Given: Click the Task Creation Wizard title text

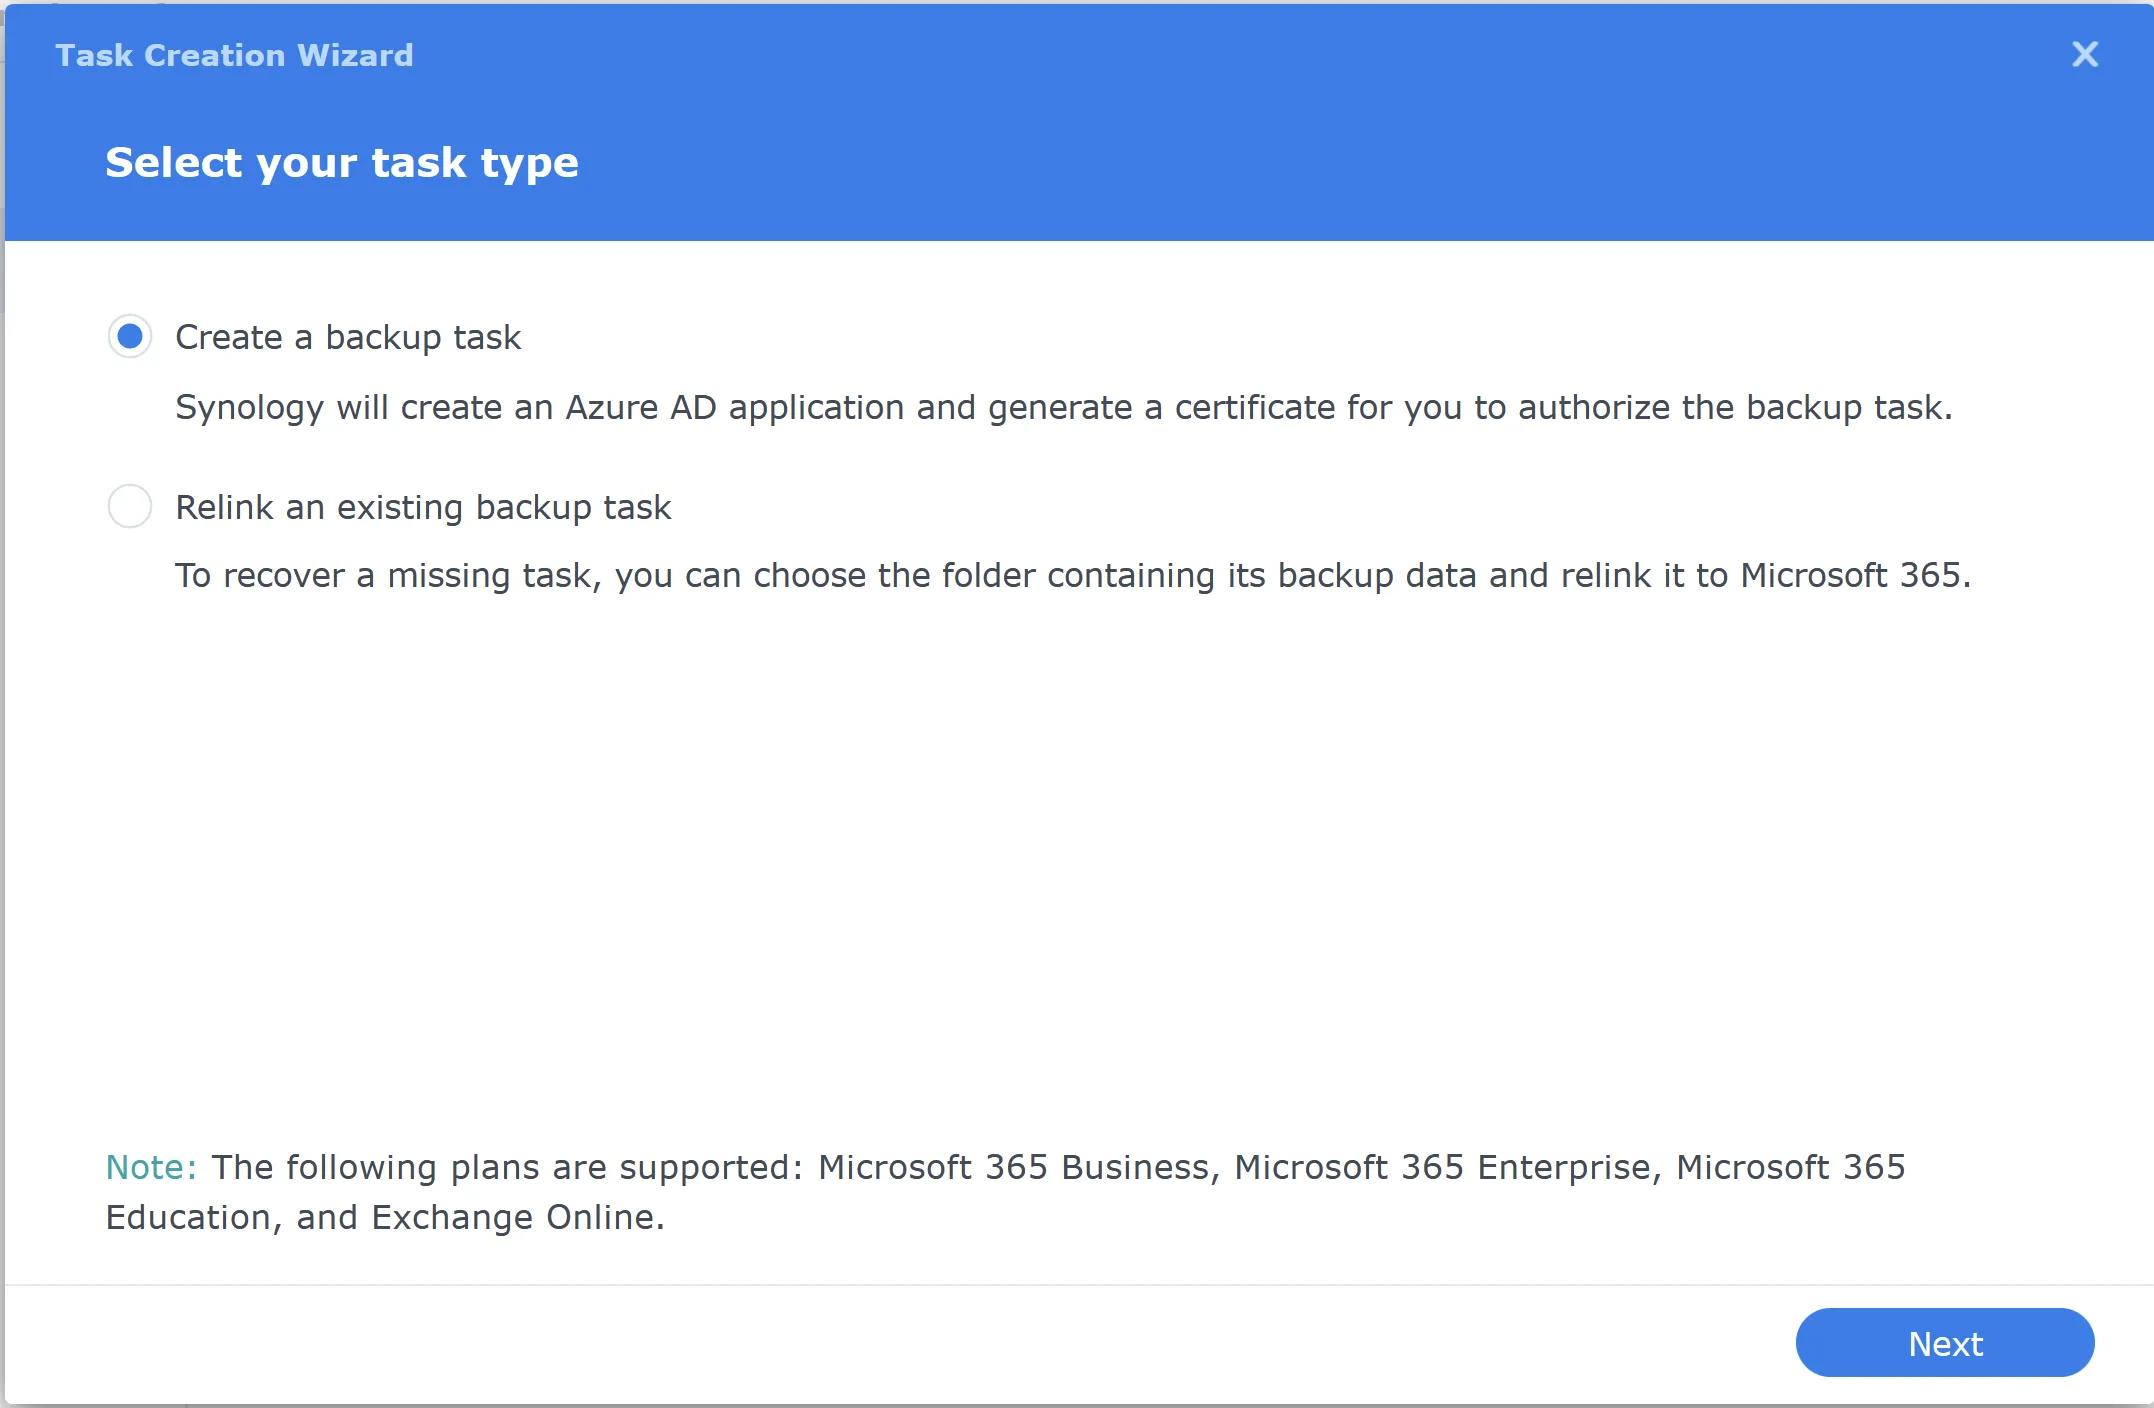Looking at the screenshot, I should click(234, 55).
